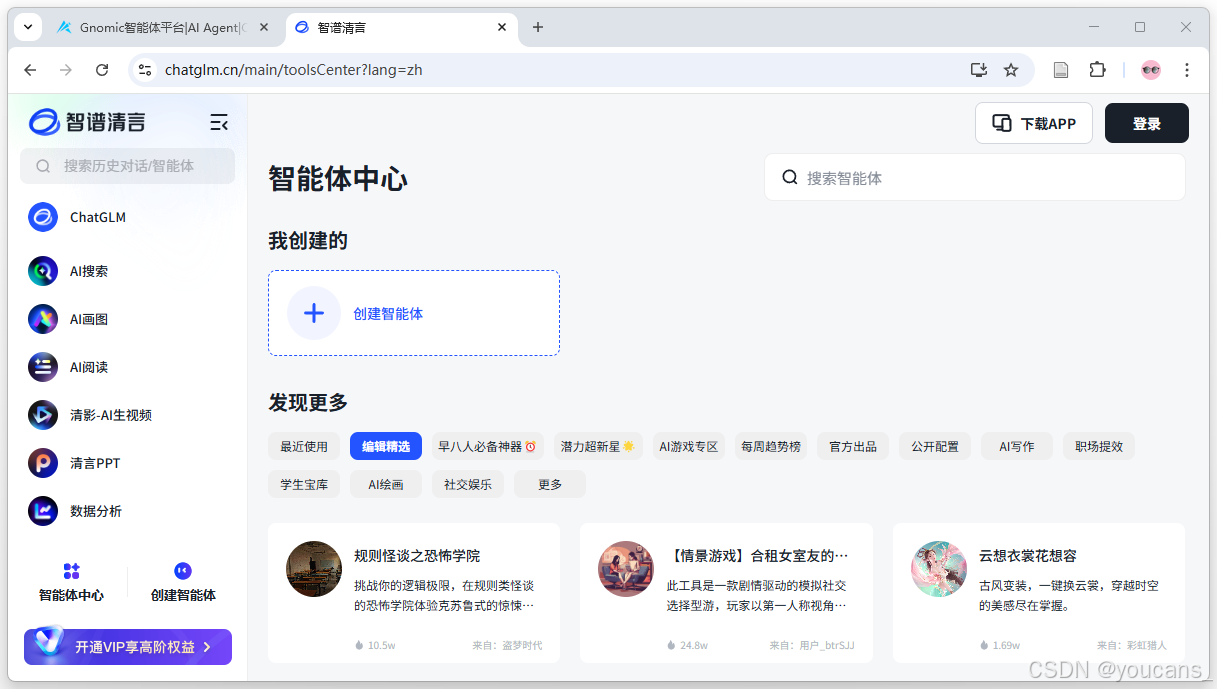Viewport: 1217px width, 689px height.
Task: Open the browser profile avatar
Action: click(x=1151, y=70)
